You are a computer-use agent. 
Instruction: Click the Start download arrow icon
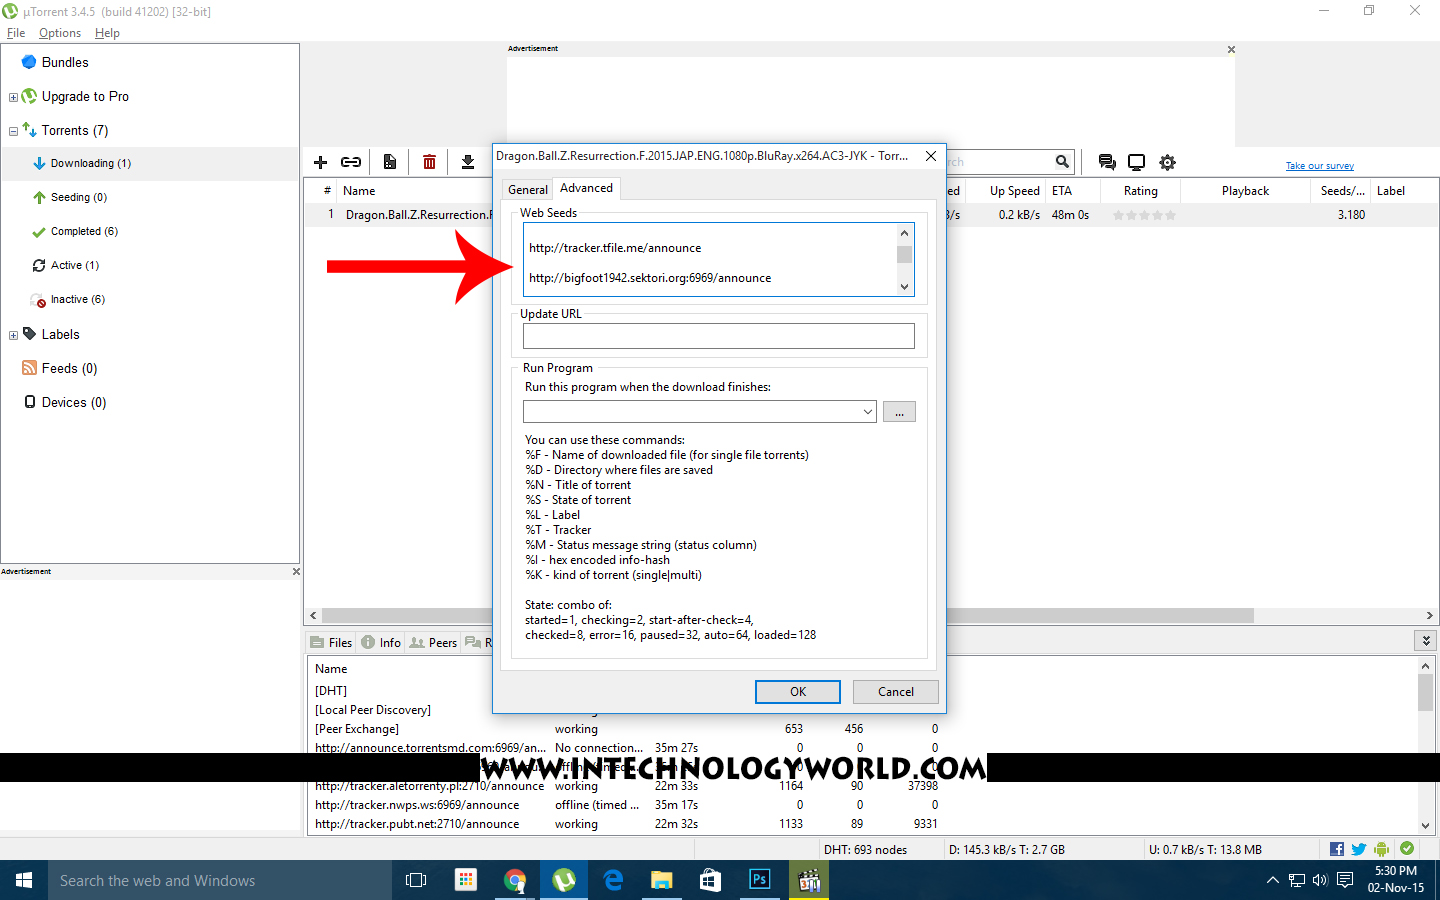click(467, 162)
